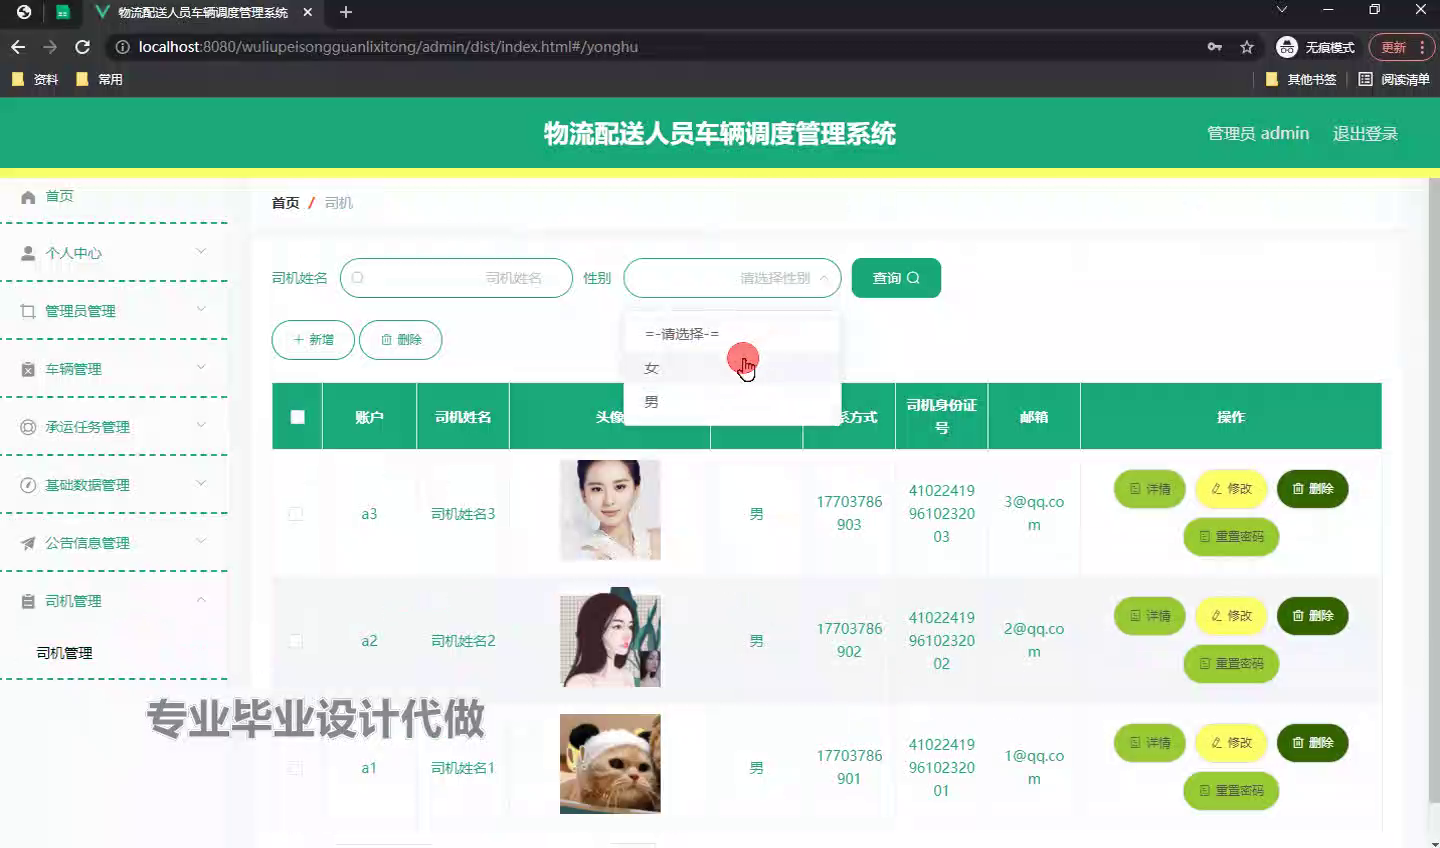
Task: Choose the =-请选择-= dropdown option
Action: click(x=732, y=334)
